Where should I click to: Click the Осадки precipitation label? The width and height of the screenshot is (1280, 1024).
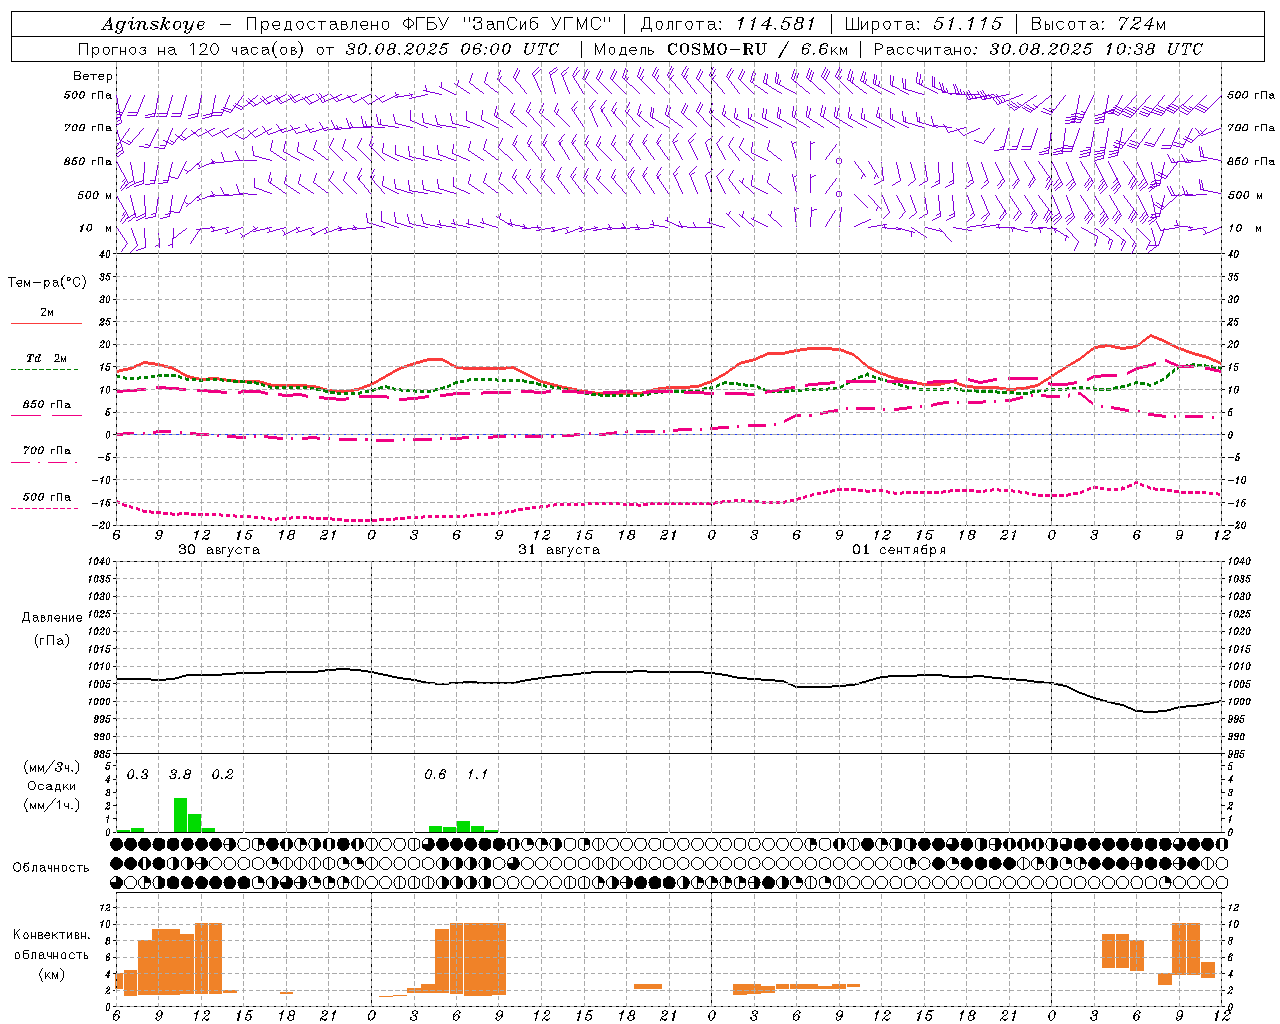(52, 786)
